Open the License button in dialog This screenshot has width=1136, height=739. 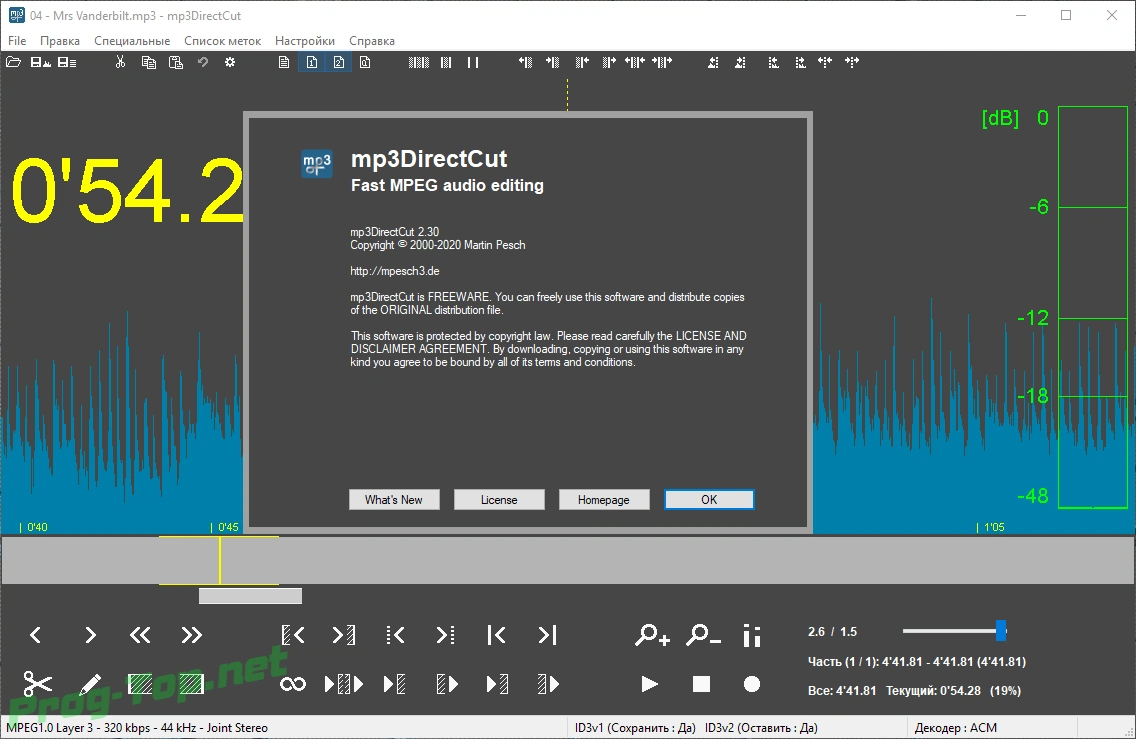coord(498,500)
